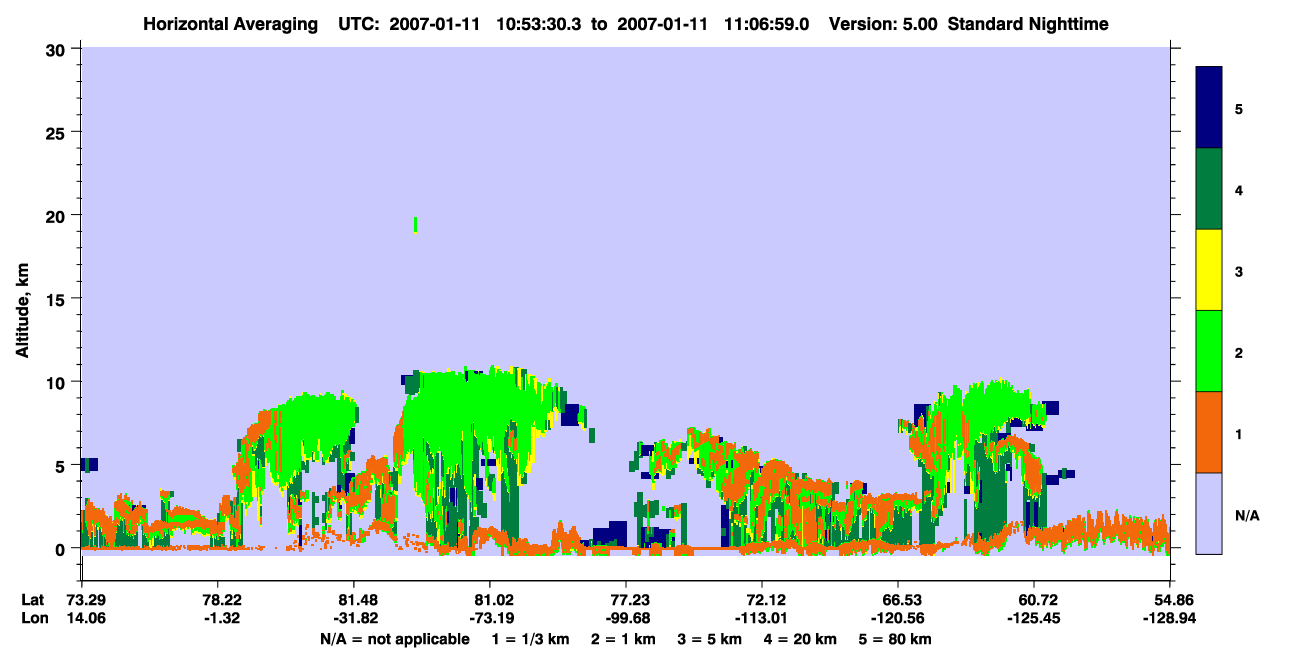Click the 'Altitude, km' axis label
Image resolution: width=1300 pixels, height=667 pixels.
[x=21, y=299]
